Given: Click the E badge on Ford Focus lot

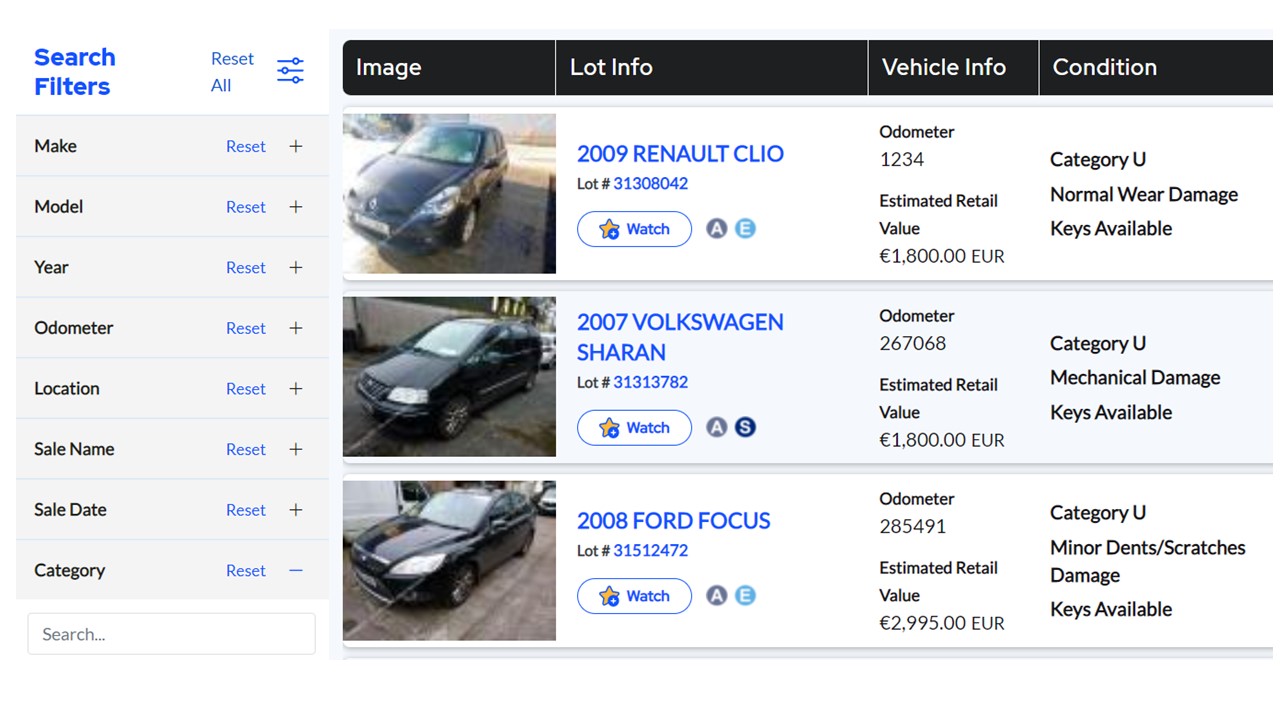Looking at the screenshot, I should tap(745, 596).
